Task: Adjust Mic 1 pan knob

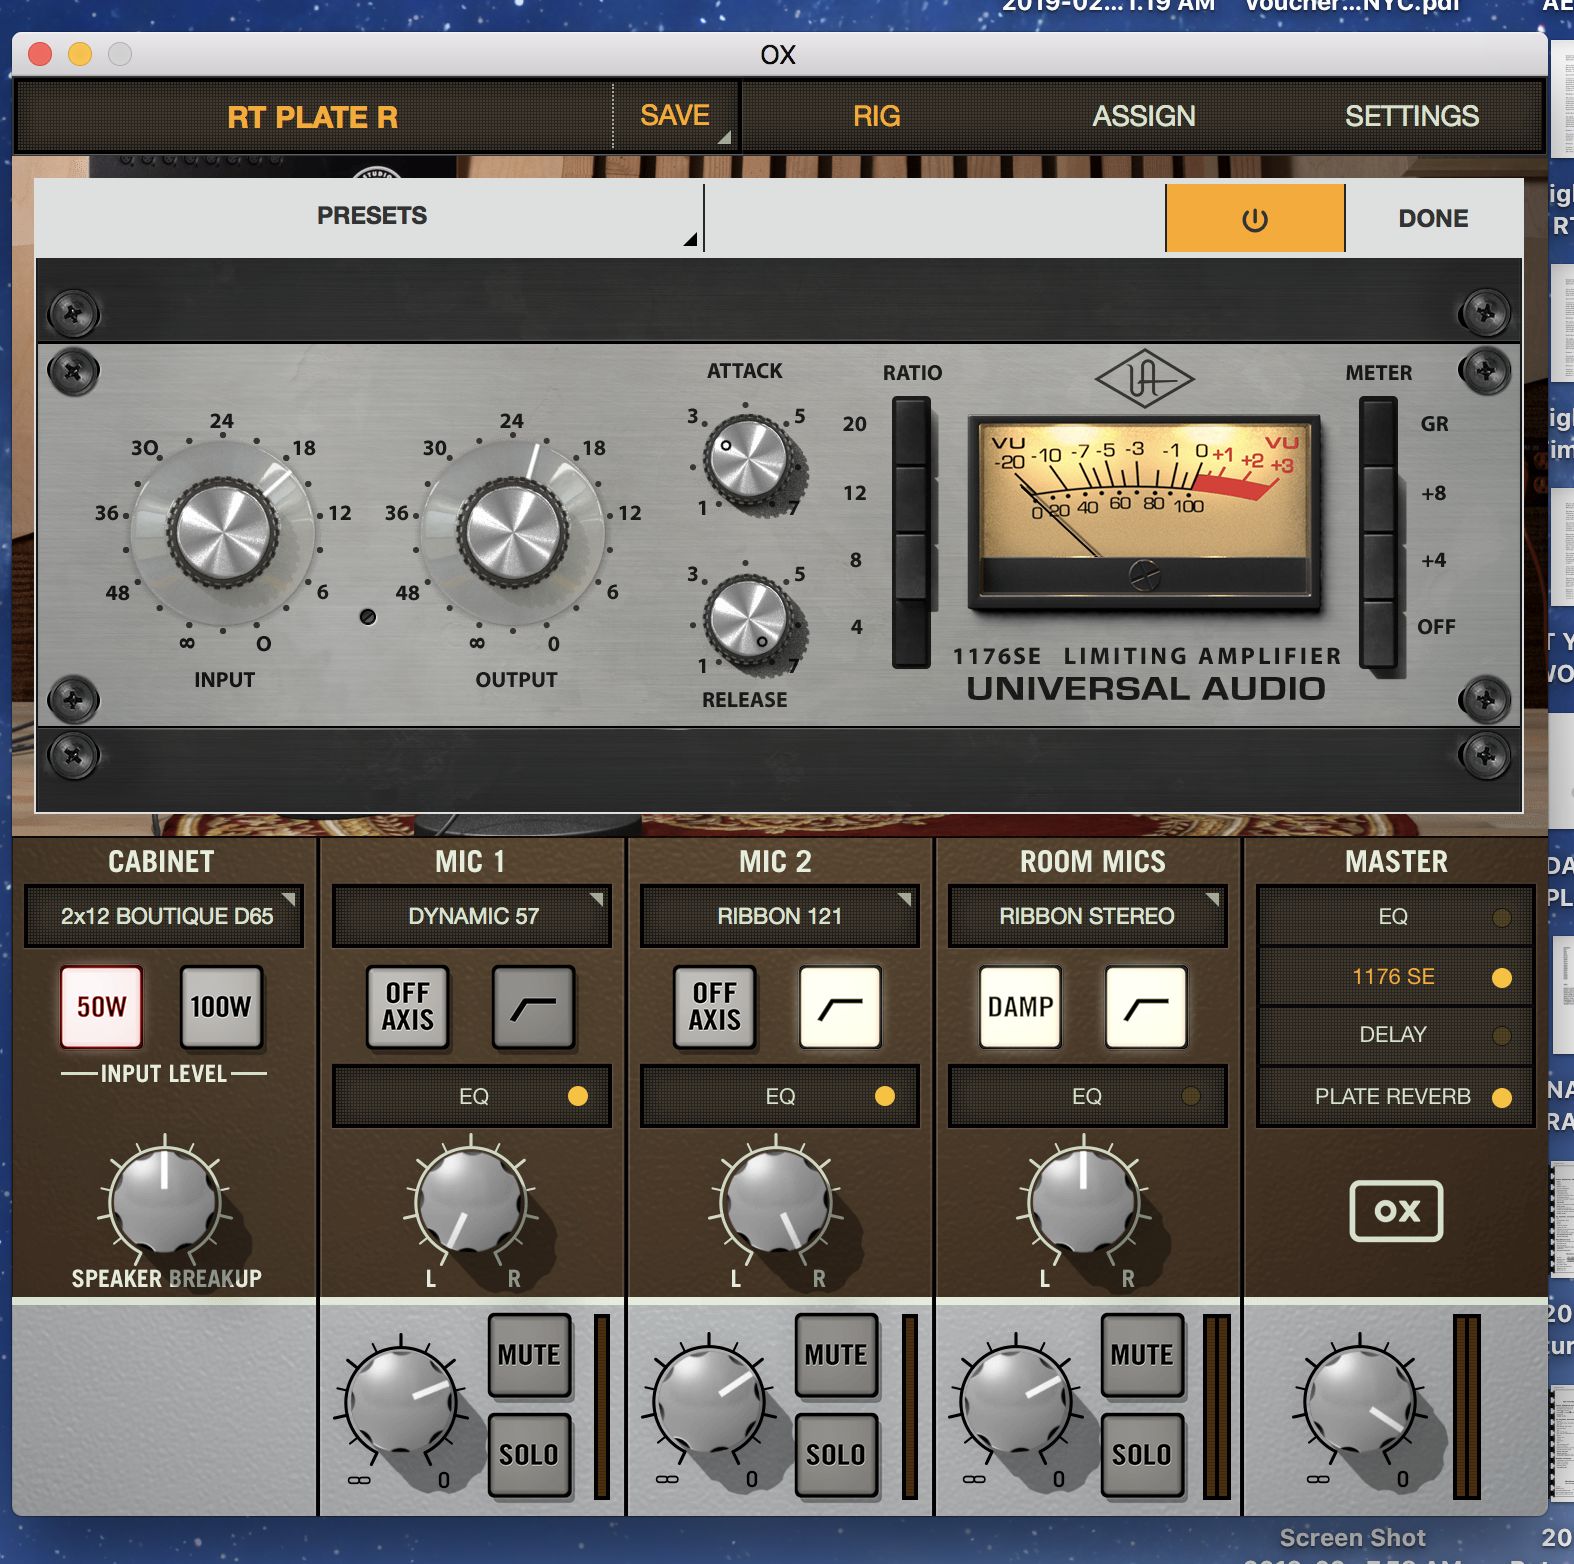Action: click(x=471, y=1200)
